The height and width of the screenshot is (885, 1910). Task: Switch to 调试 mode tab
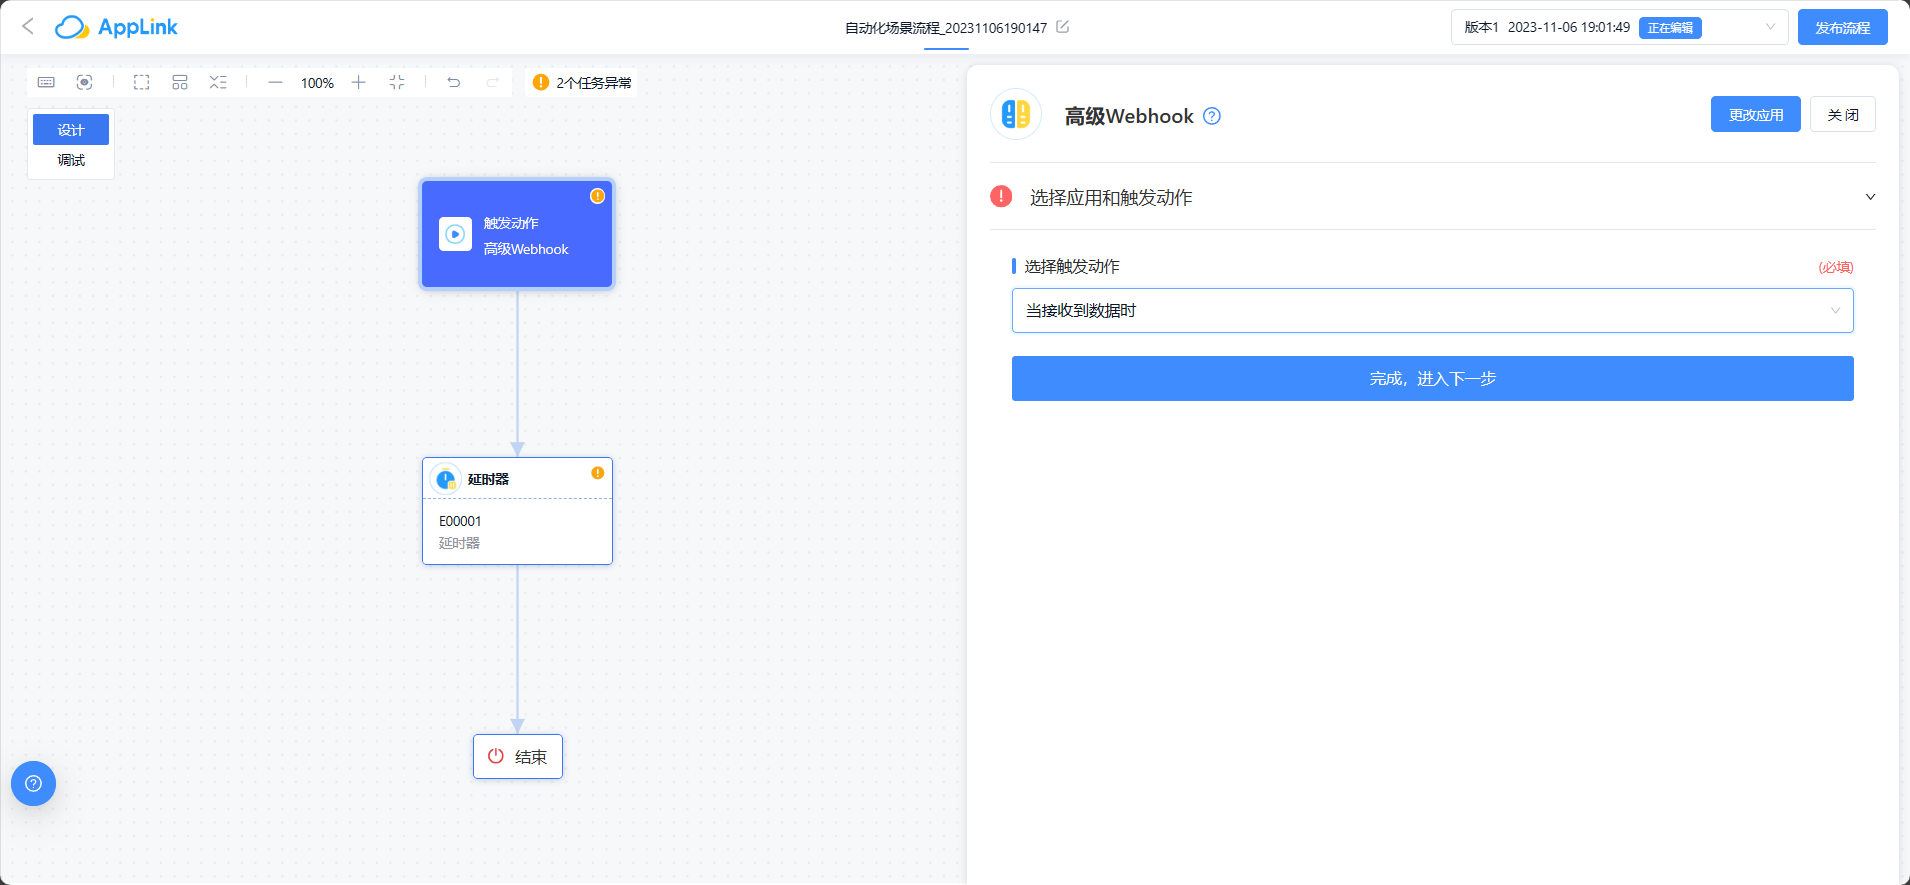coord(71,160)
